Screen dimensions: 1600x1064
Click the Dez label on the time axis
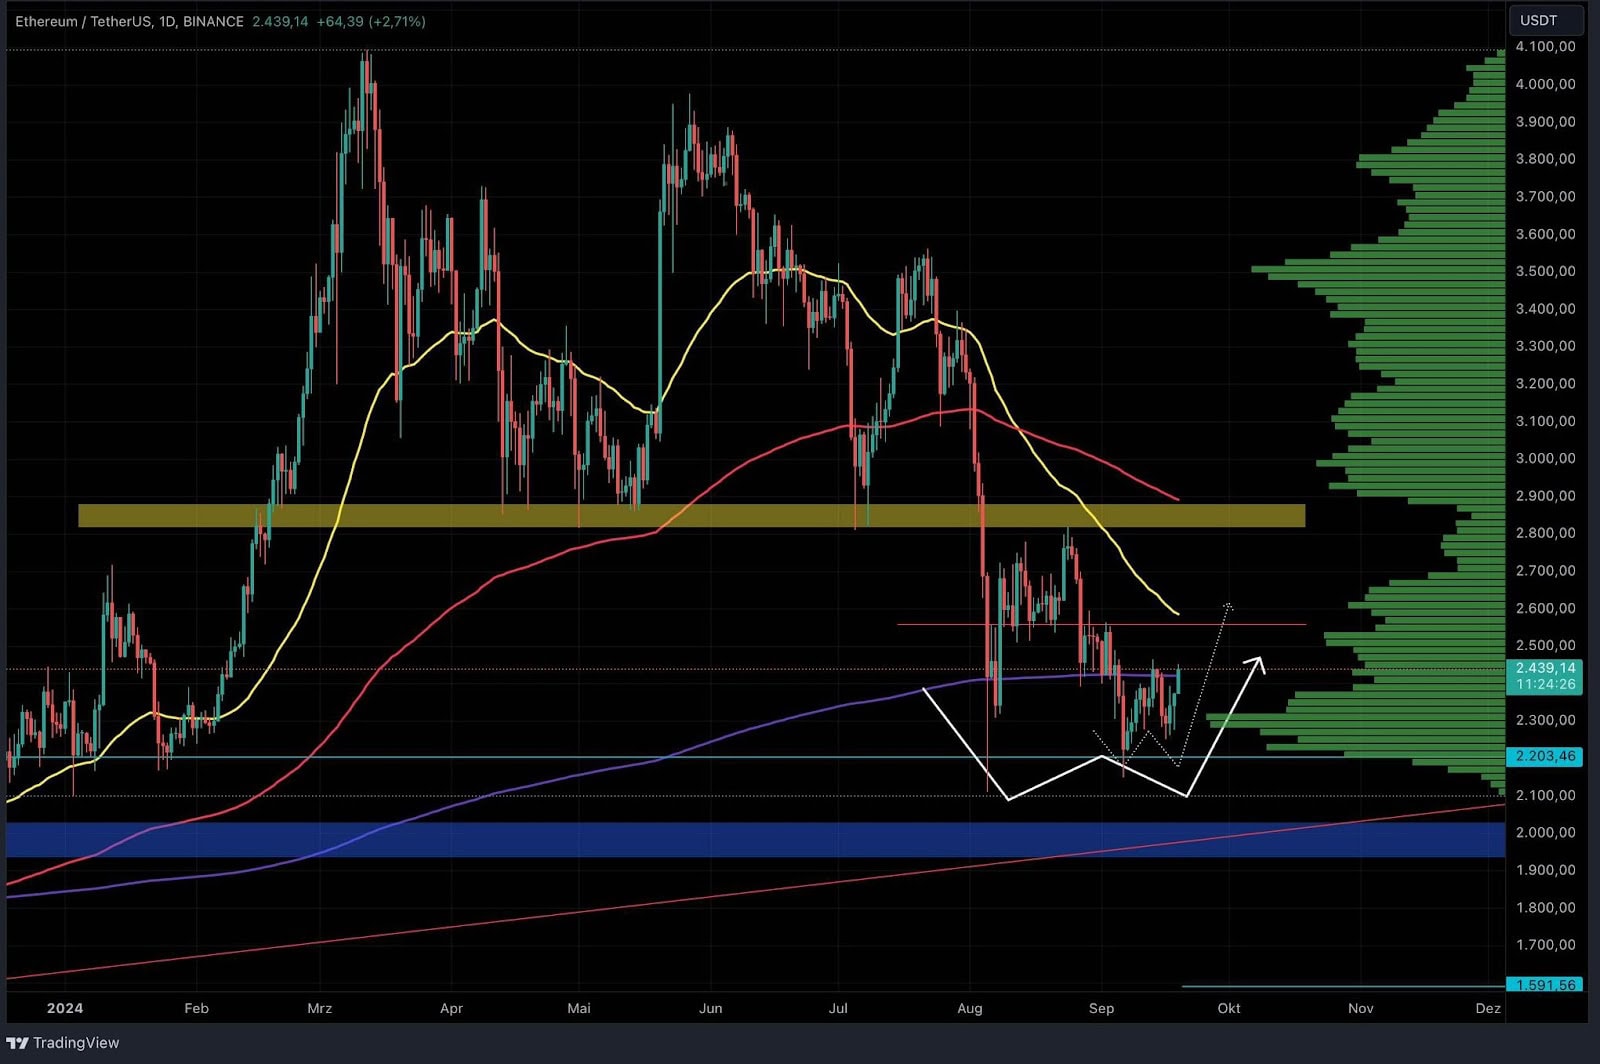tap(1488, 1008)
